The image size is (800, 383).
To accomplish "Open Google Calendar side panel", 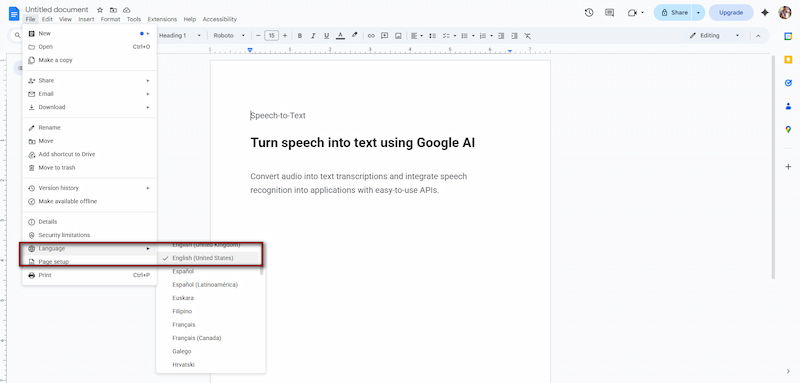I will click(788, 35).
